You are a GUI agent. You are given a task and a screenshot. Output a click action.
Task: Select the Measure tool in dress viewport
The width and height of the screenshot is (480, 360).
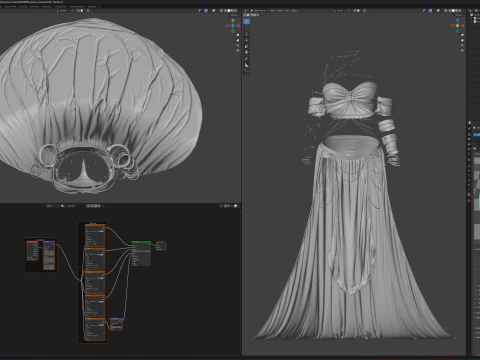click(x=246, y=65)
